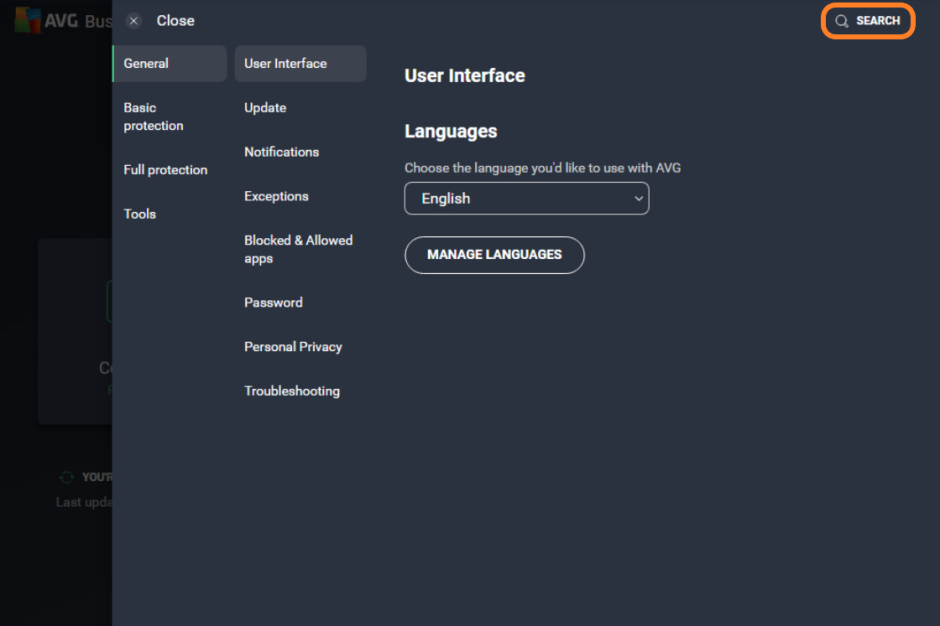Screen dimensions: 940x626
Task: Open Personal Privacy settings
Action: (293, 346)
